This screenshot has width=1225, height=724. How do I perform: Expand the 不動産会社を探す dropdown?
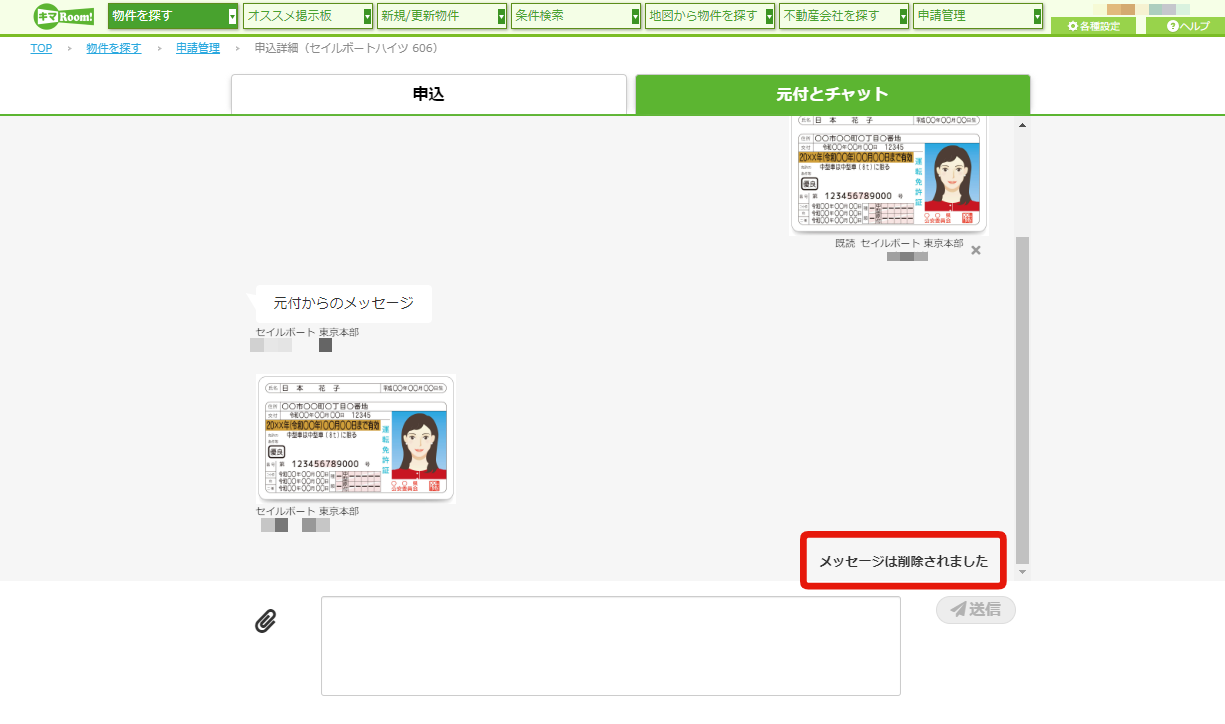844,16
